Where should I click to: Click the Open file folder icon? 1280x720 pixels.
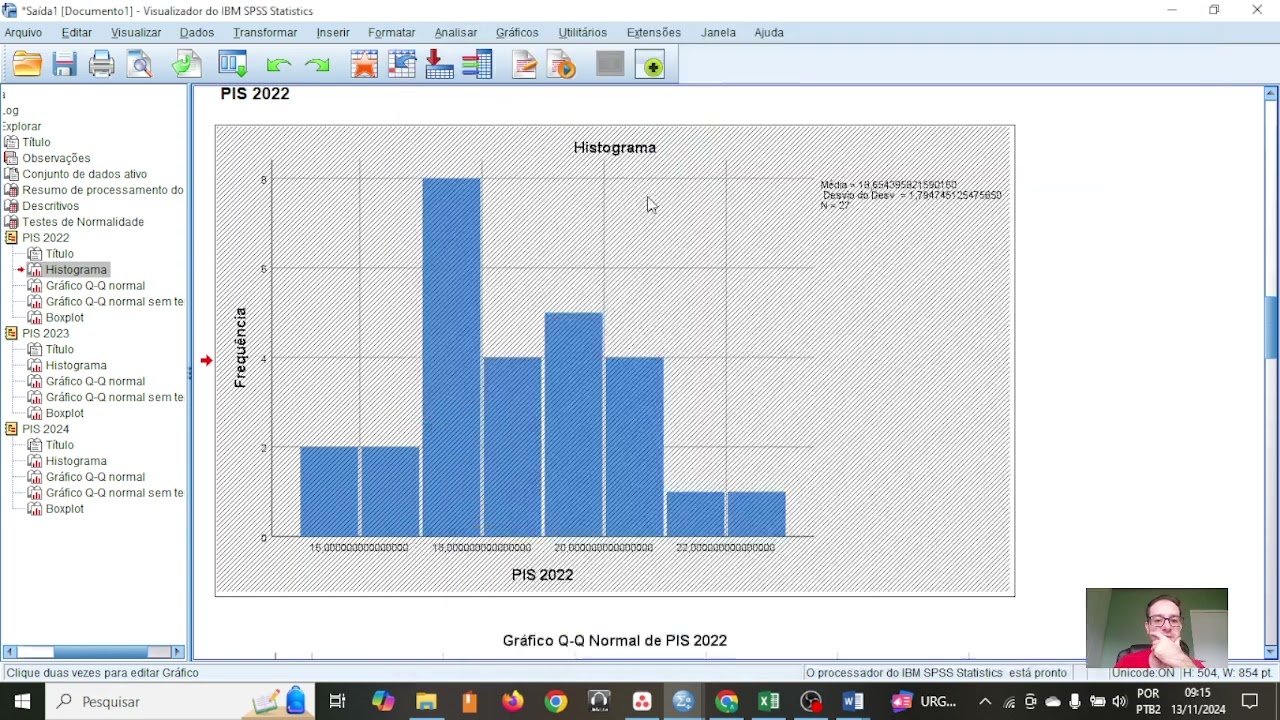pos(27,66)
